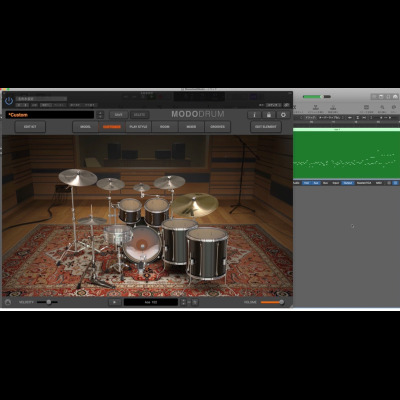Open EDIT ELEMENT view
Screen dimensions: 400x400
tap(266, 127)
